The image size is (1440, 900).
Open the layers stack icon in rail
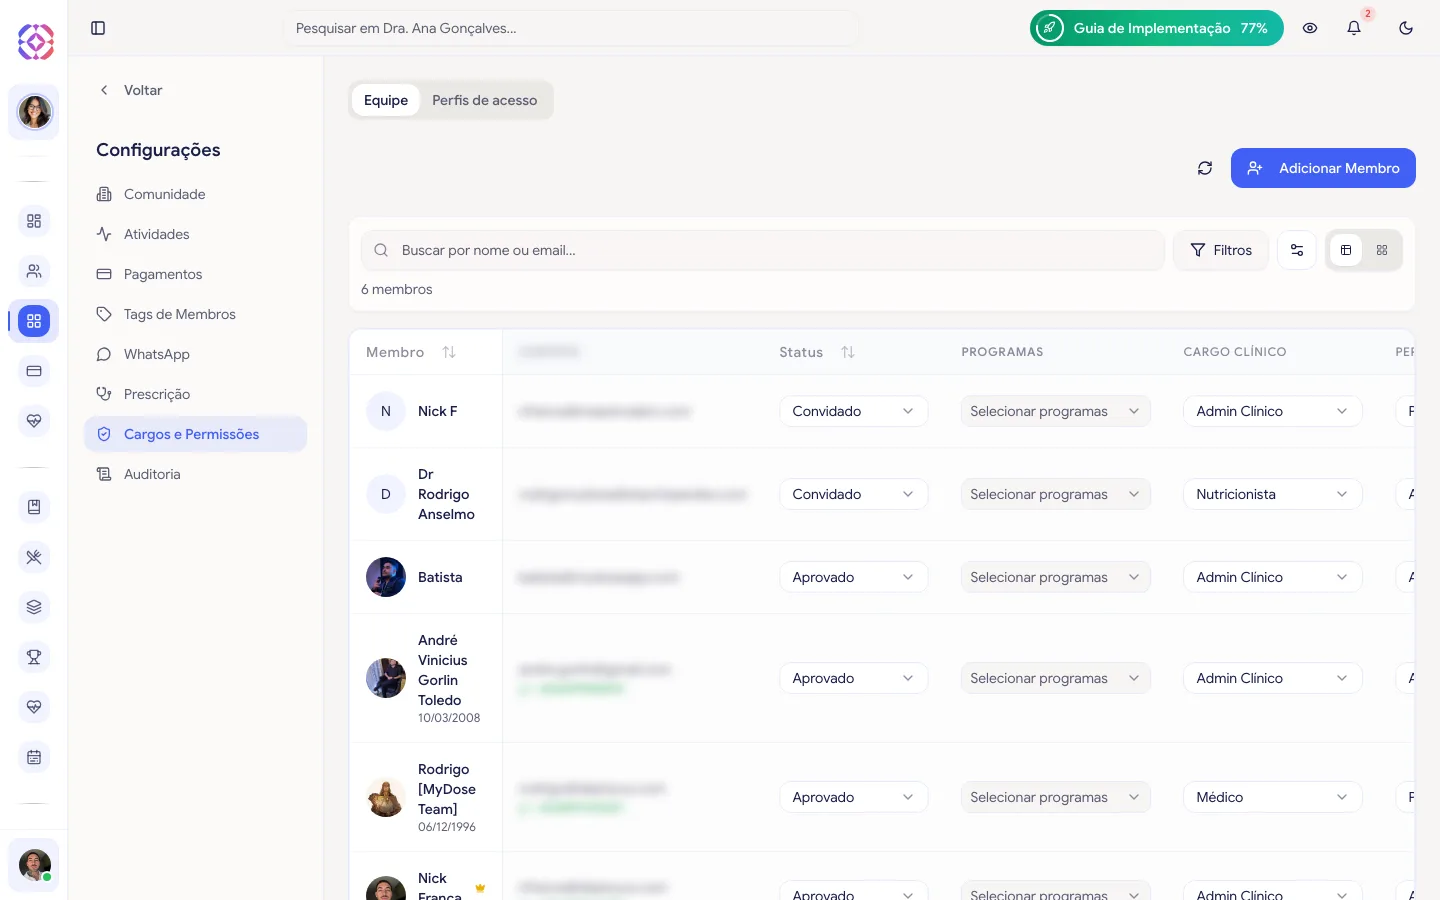[34, 607]
